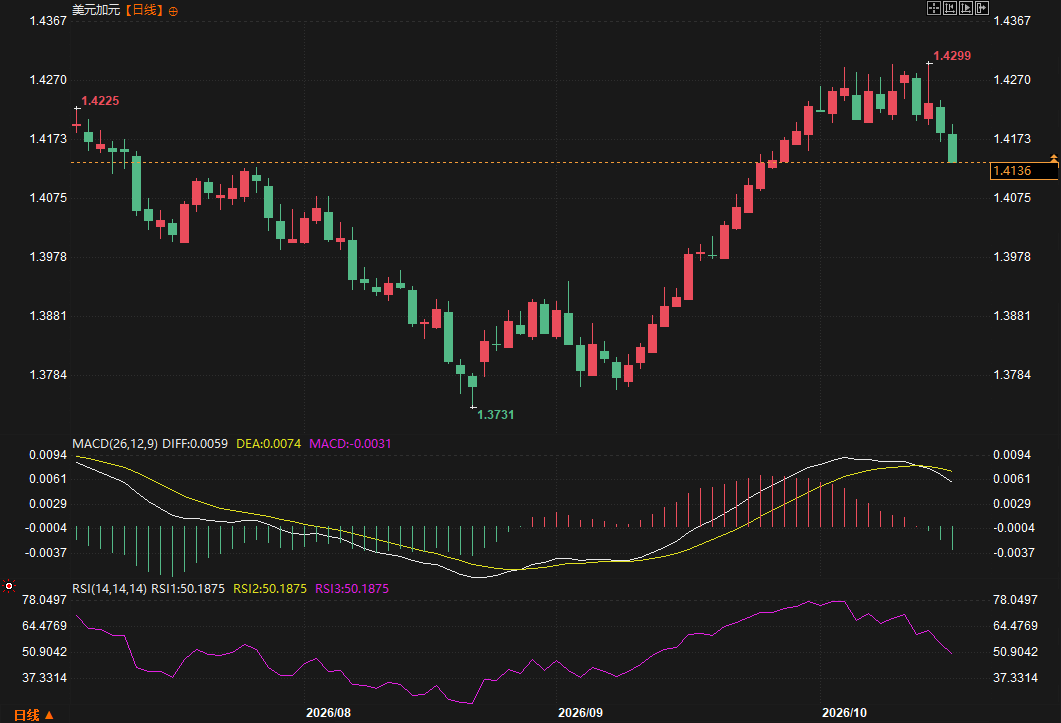The width and height of the screenshot is (1061, 723).
Task: Click the orange 【日线】 period label in title
Action: click(144, 10)
